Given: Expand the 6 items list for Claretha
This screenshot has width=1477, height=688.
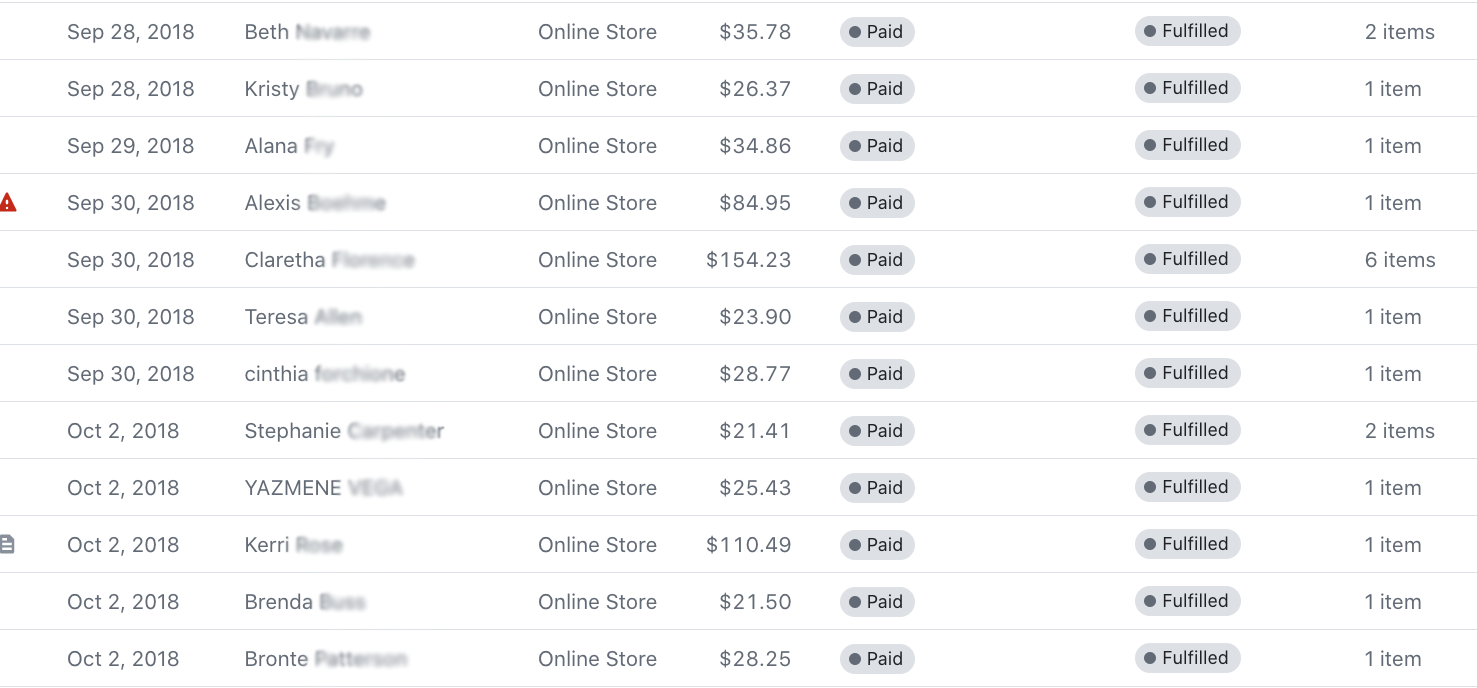Looking at the screenshot, I should (1400, 260).
